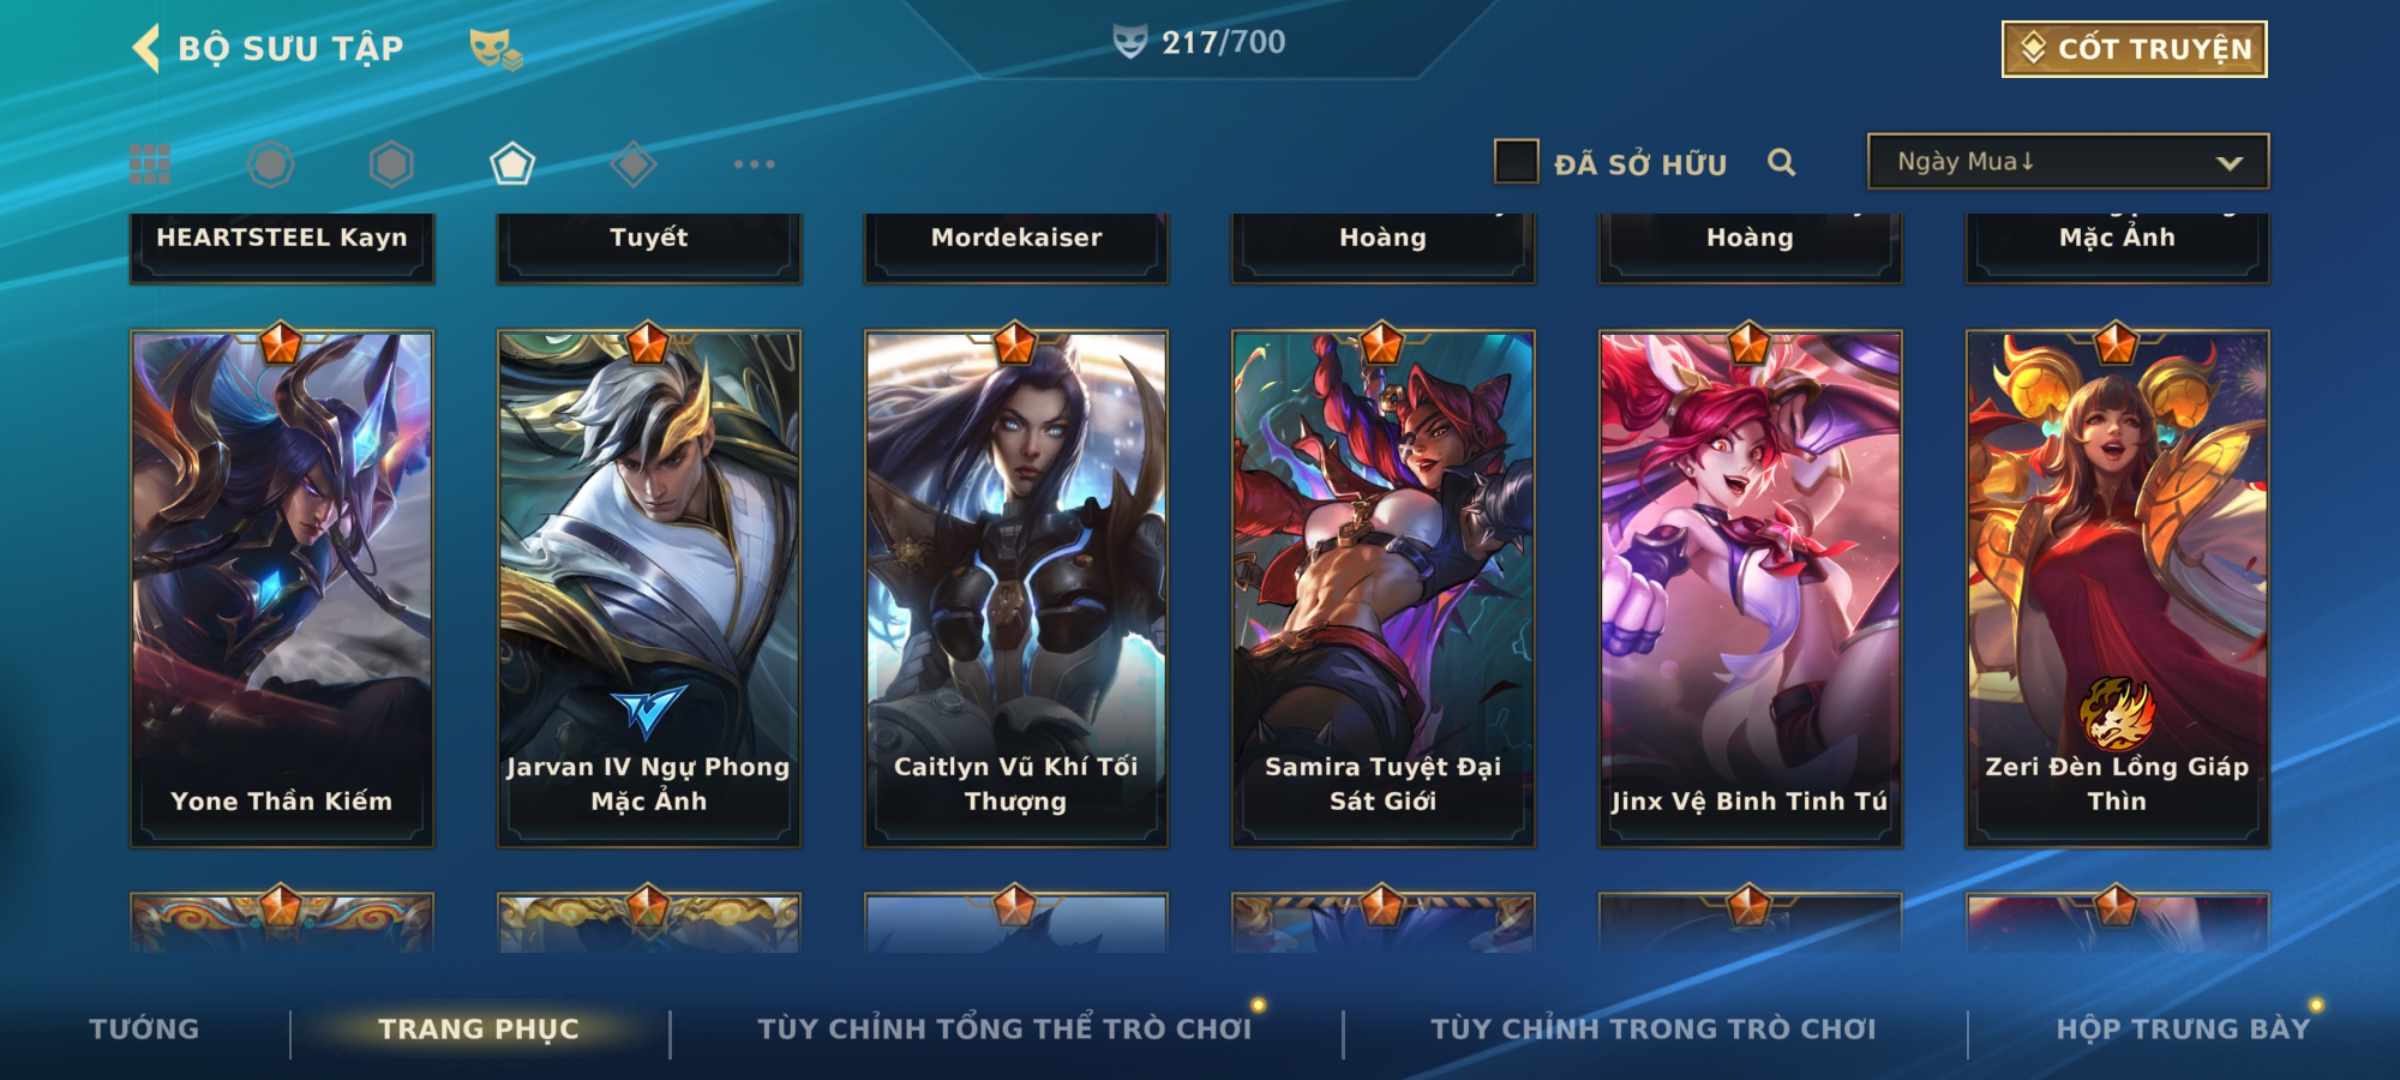Select the circular-hexagon rarity filter icon
This screenshot has height=1080, width=2400.
(271, 164)
